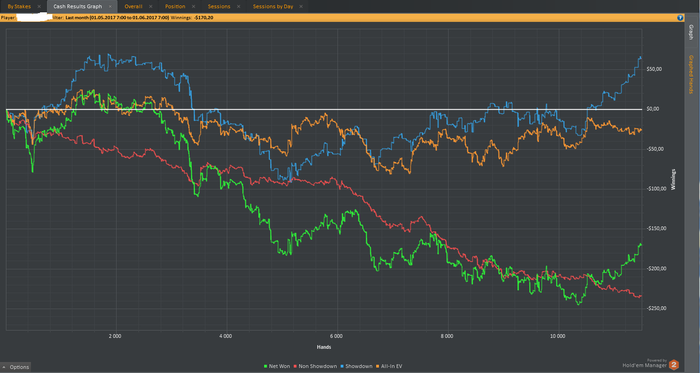Image resolution: width=700 pixels, height=373 pixels.
Task: Select the Cash Results Graph tab
Action: (x=78, y=6)
